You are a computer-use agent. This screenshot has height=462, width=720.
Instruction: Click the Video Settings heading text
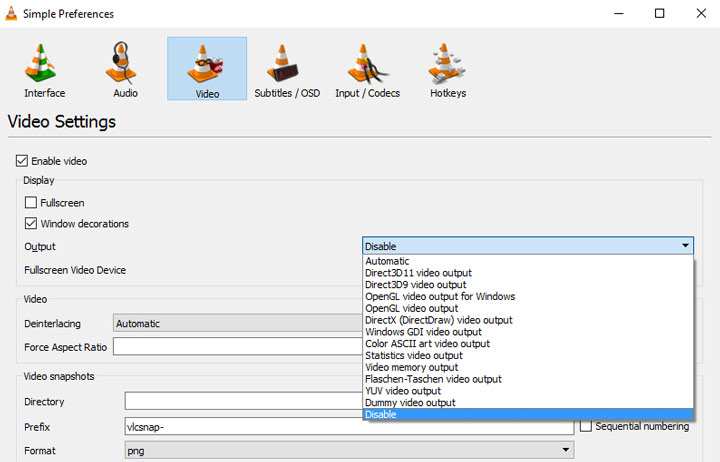pos(62,122)
